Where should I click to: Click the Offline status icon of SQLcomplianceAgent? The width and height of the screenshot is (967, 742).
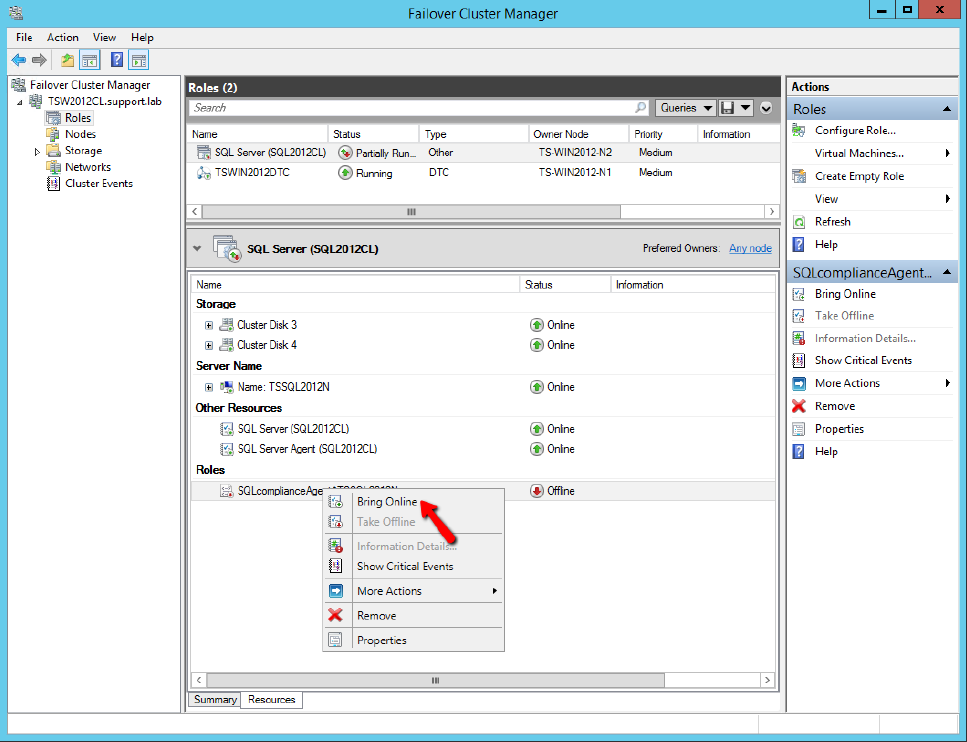(537, 491)
